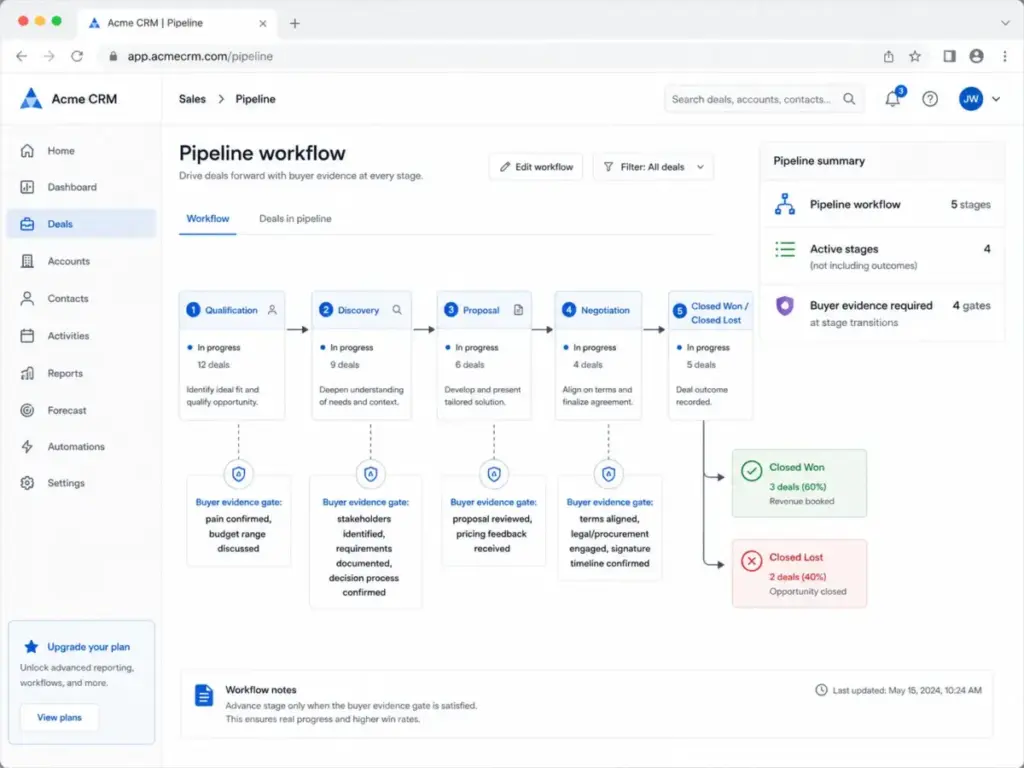Viewport: 1024px width, 768px height.
Task: Click the purple Buyer evidence shield icon
Action: point(785,306)
